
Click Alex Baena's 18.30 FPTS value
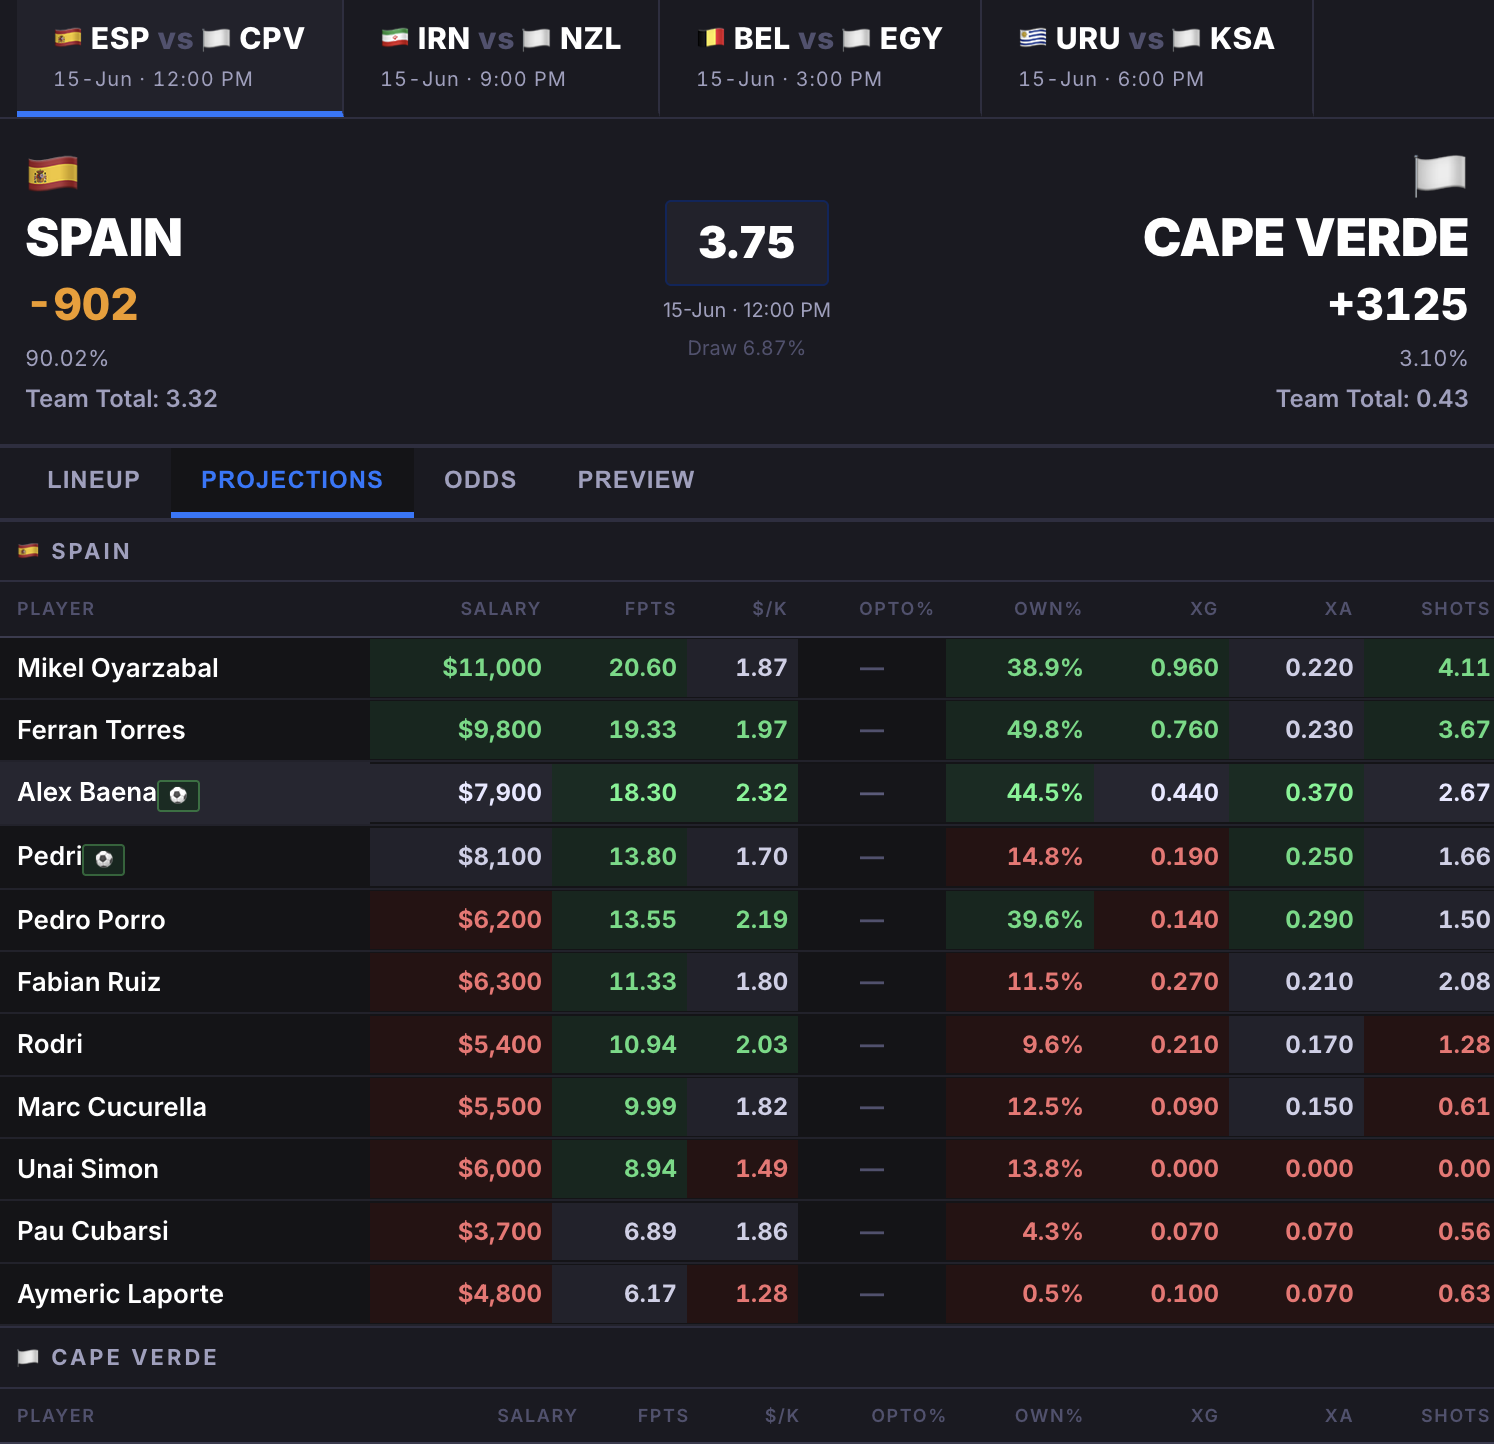point(642,793)
